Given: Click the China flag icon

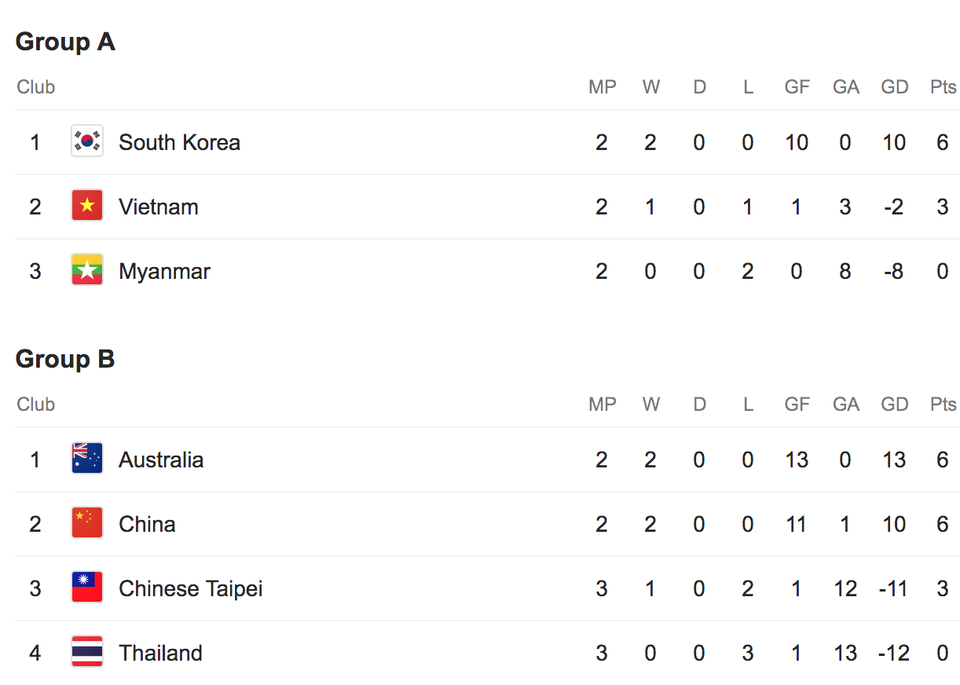Looking at the screenshot, I should [87, 523].
